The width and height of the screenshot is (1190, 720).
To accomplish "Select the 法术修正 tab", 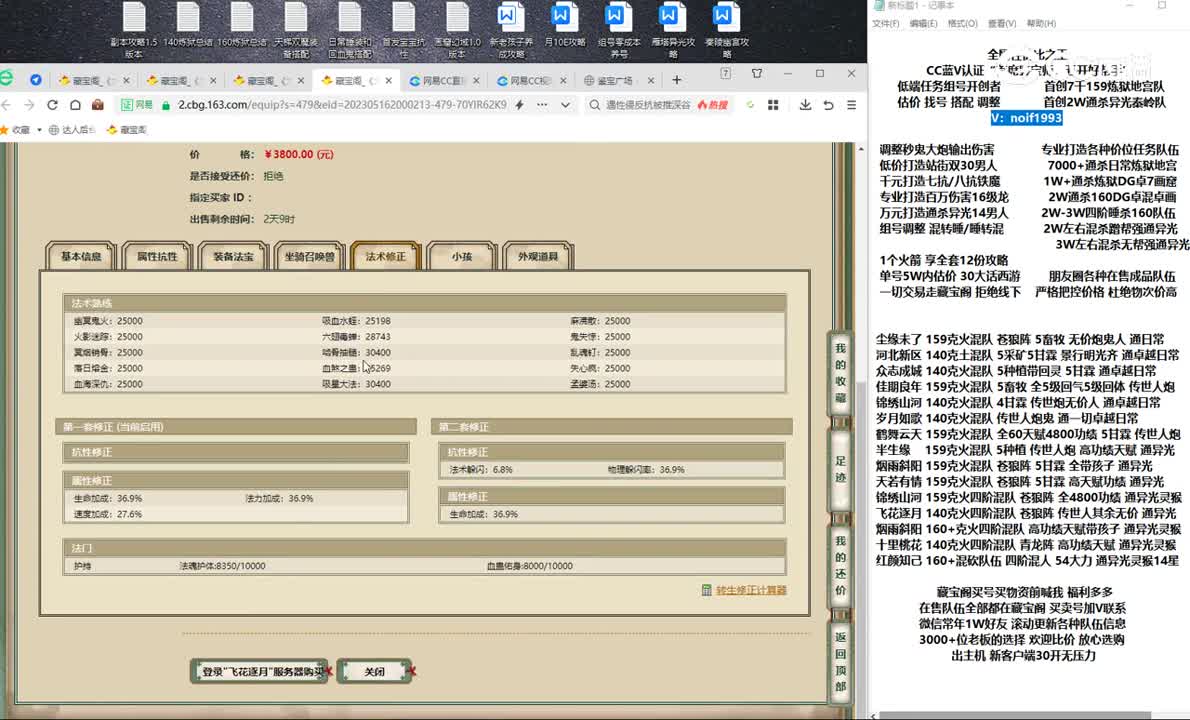I will point(386,256).
